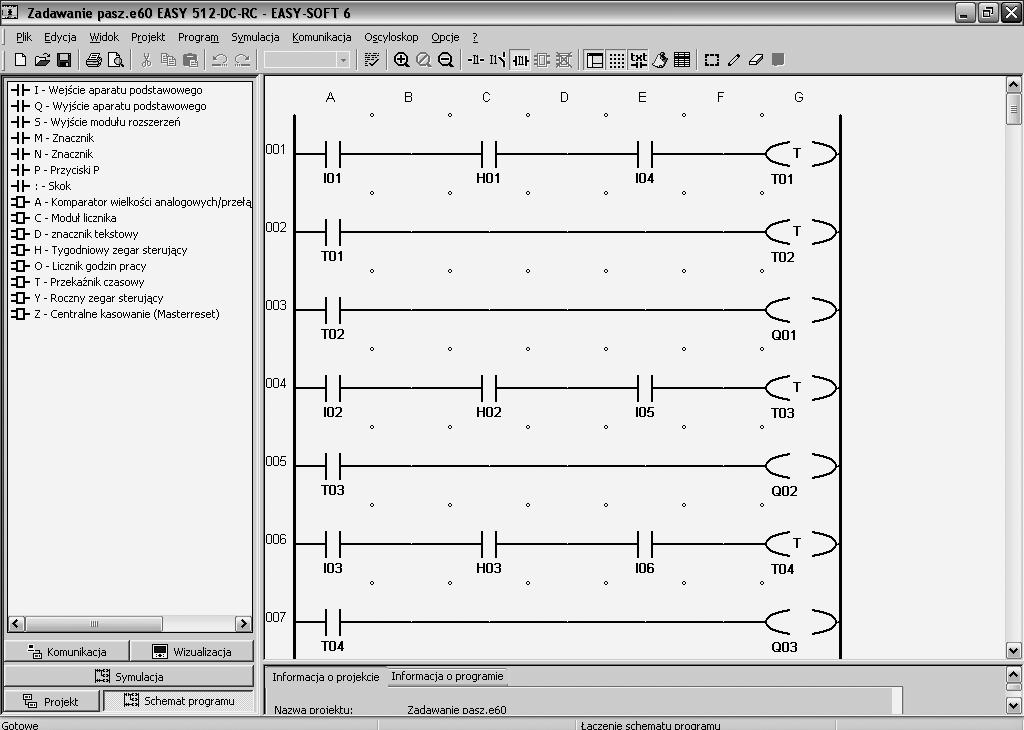This screenshot has width=1024, height=730.
Task: Open the Oscyloskop menu
Action: pos(391,37)
